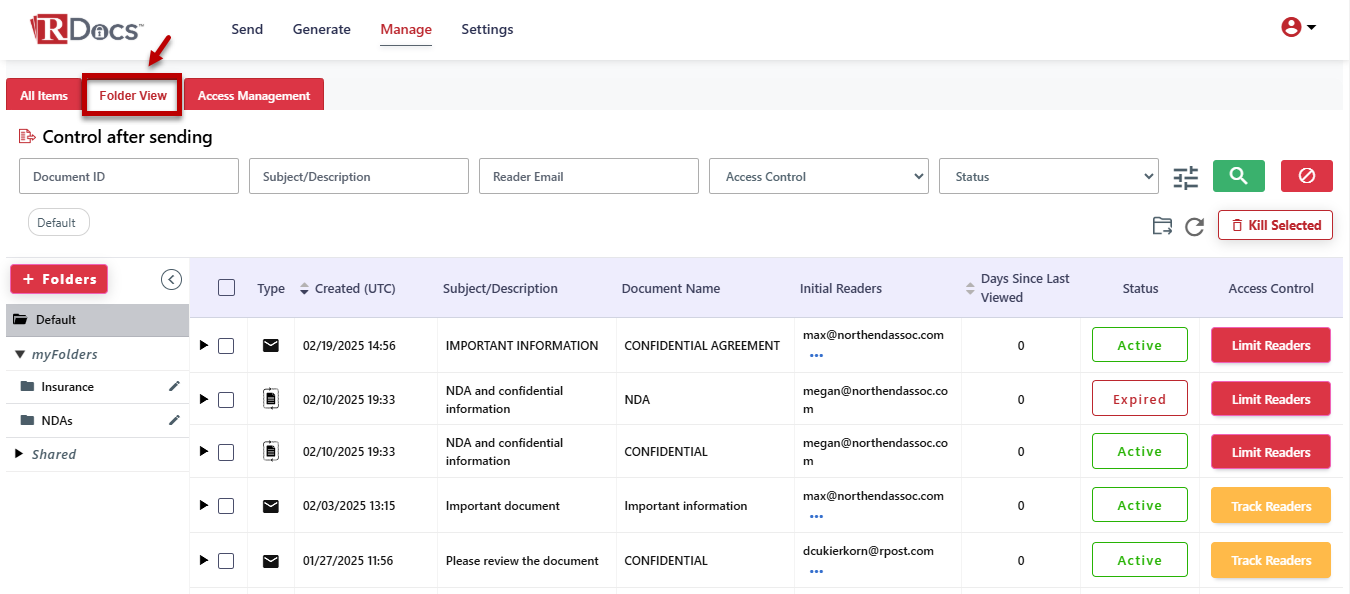
Task: Check the 02/10 CONFIDENTIAL row checkbox
Action: click(226, 452)
